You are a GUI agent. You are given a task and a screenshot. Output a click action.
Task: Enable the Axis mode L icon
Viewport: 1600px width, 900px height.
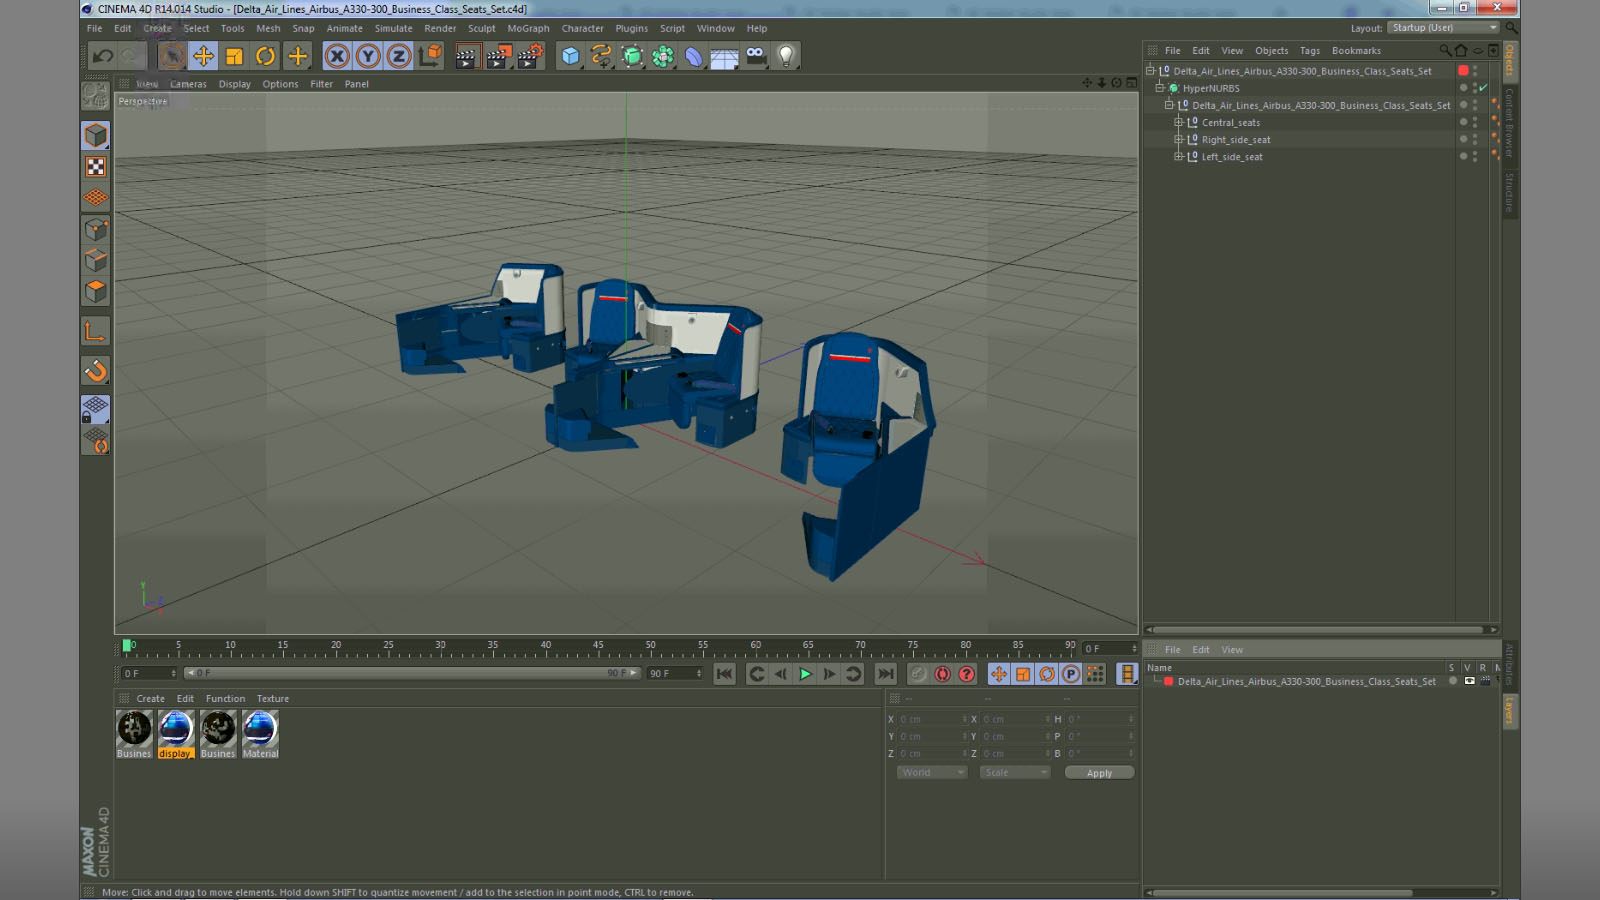(x=96, y=331)
